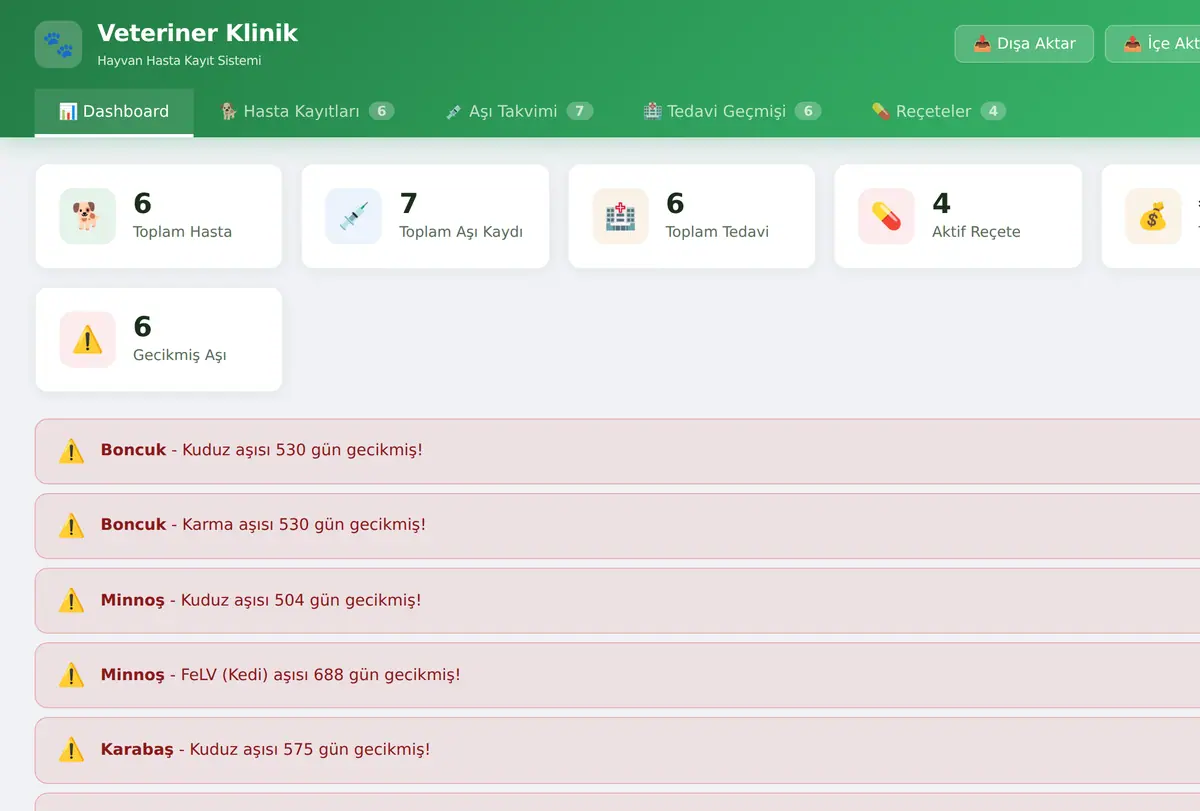Click number 4 in Aktif Reçete card
The image size is (1200, 811).
941,203
